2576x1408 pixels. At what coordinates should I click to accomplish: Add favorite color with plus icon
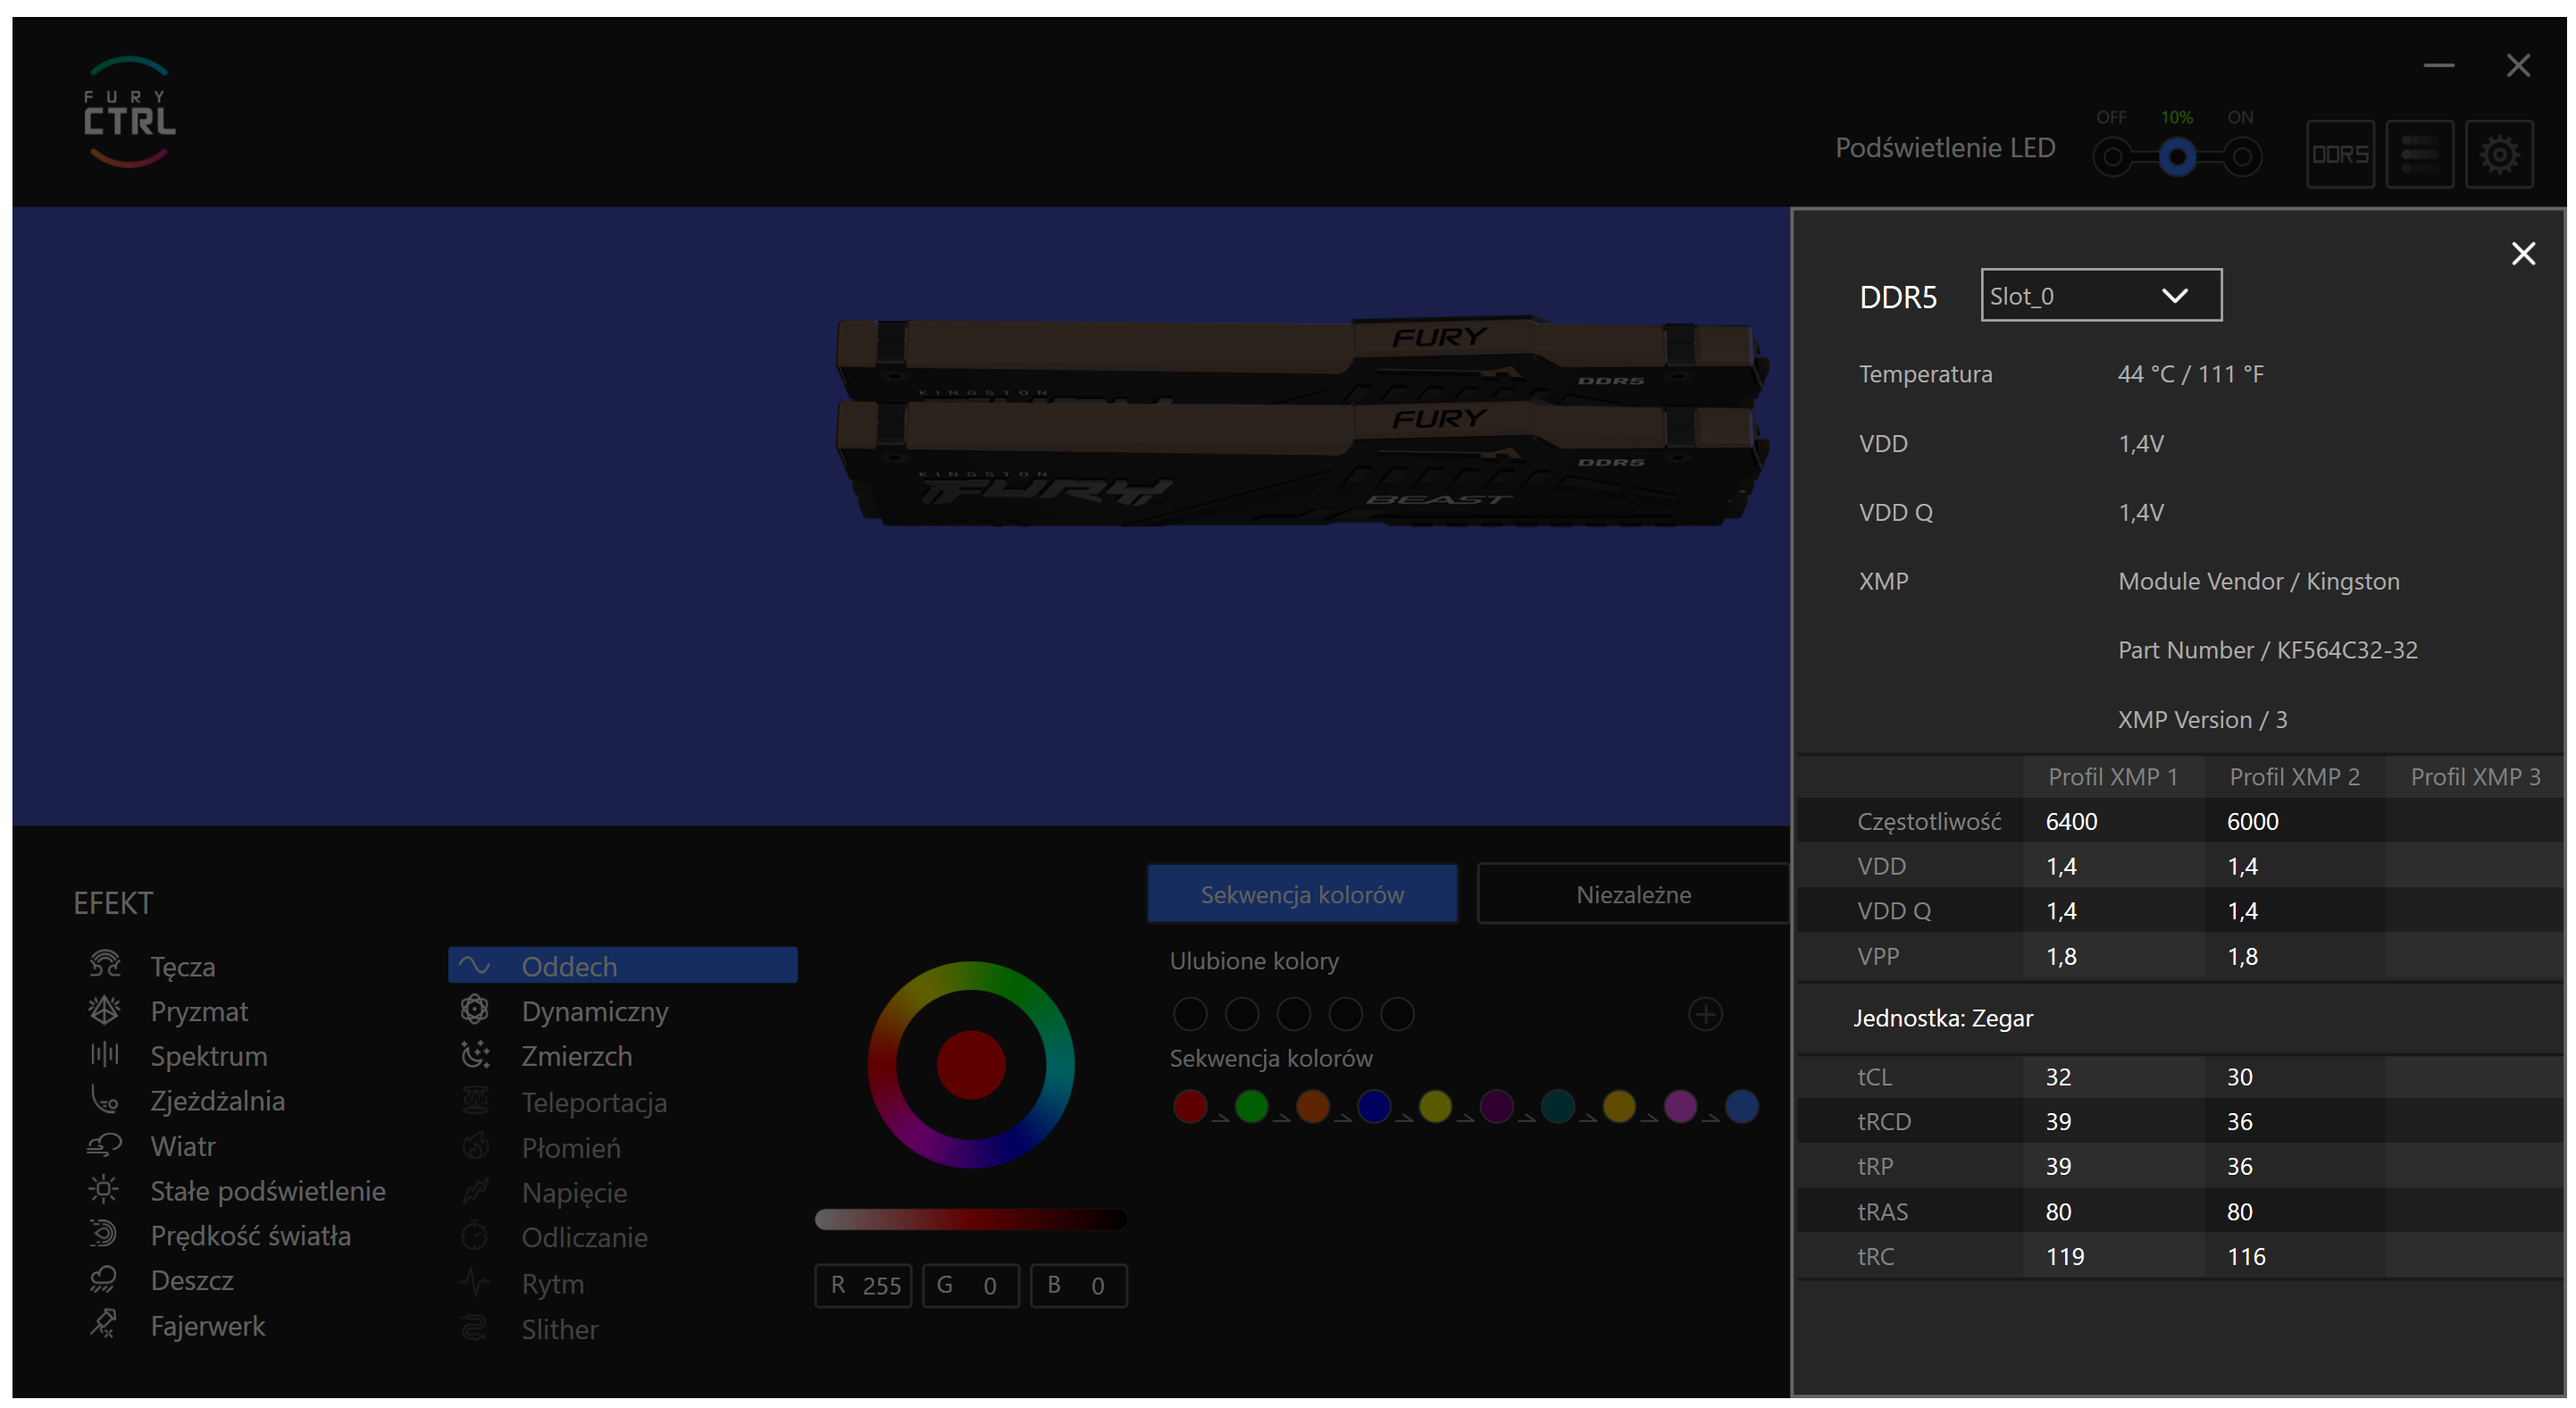pyautogui.click(x=1704, y=1014)
